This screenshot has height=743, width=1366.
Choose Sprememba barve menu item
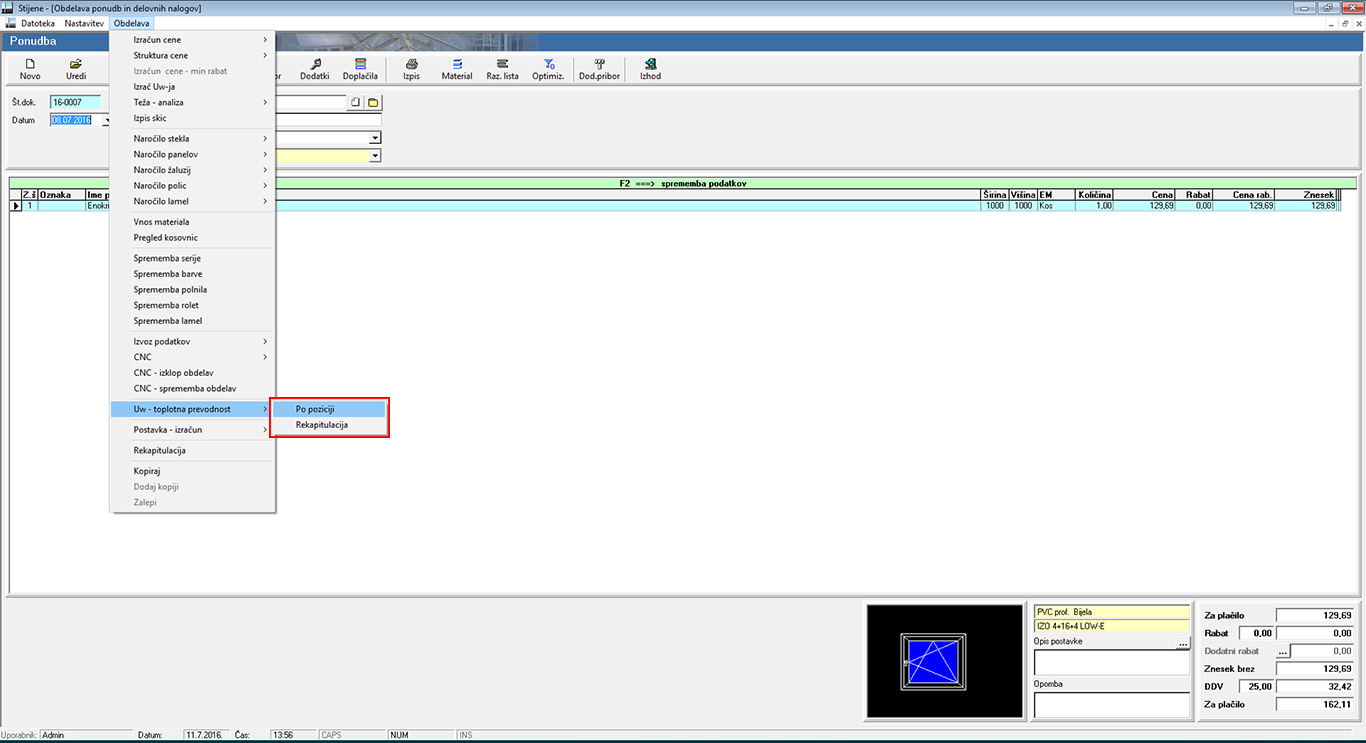click(192, 274)
